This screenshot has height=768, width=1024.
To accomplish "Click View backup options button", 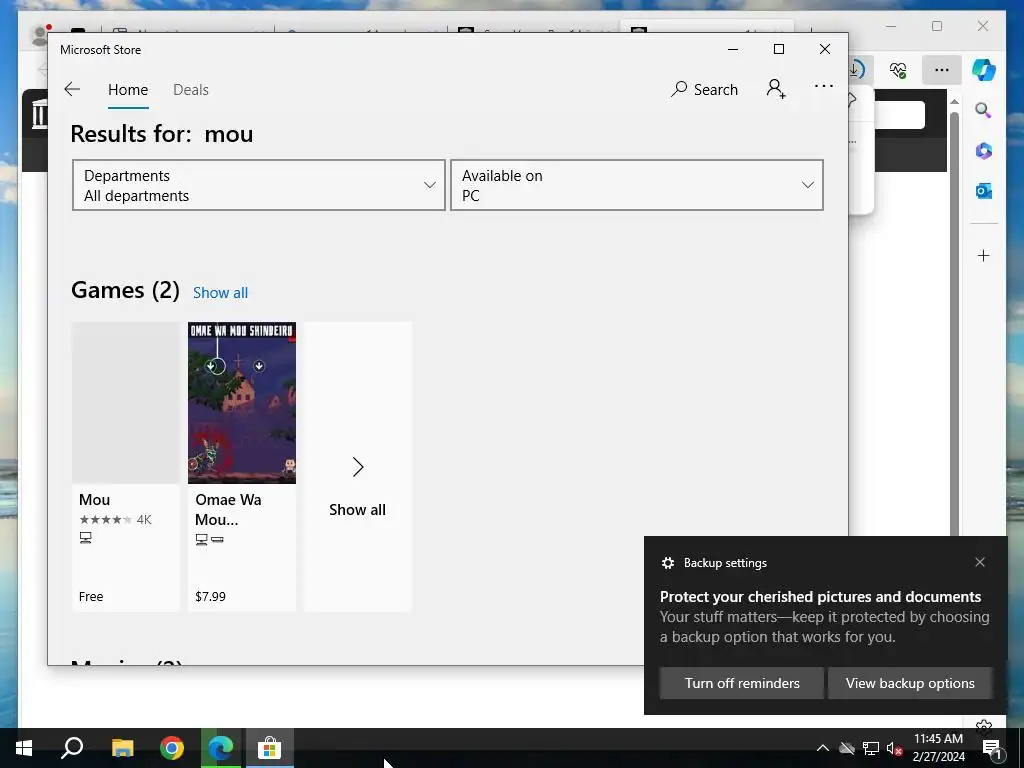I will (x=910, y=683).
